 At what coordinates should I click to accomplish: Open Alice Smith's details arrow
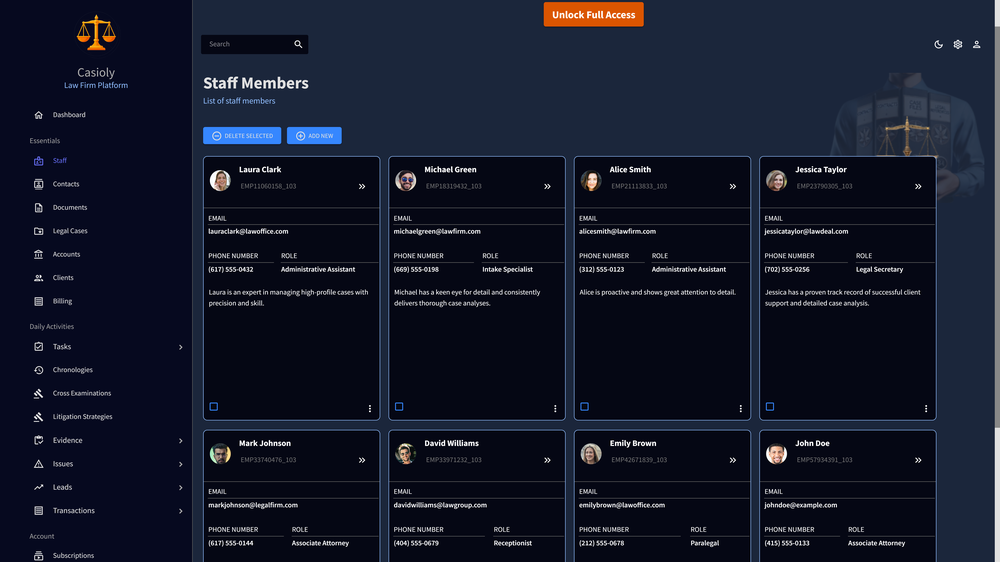[733, 186]
